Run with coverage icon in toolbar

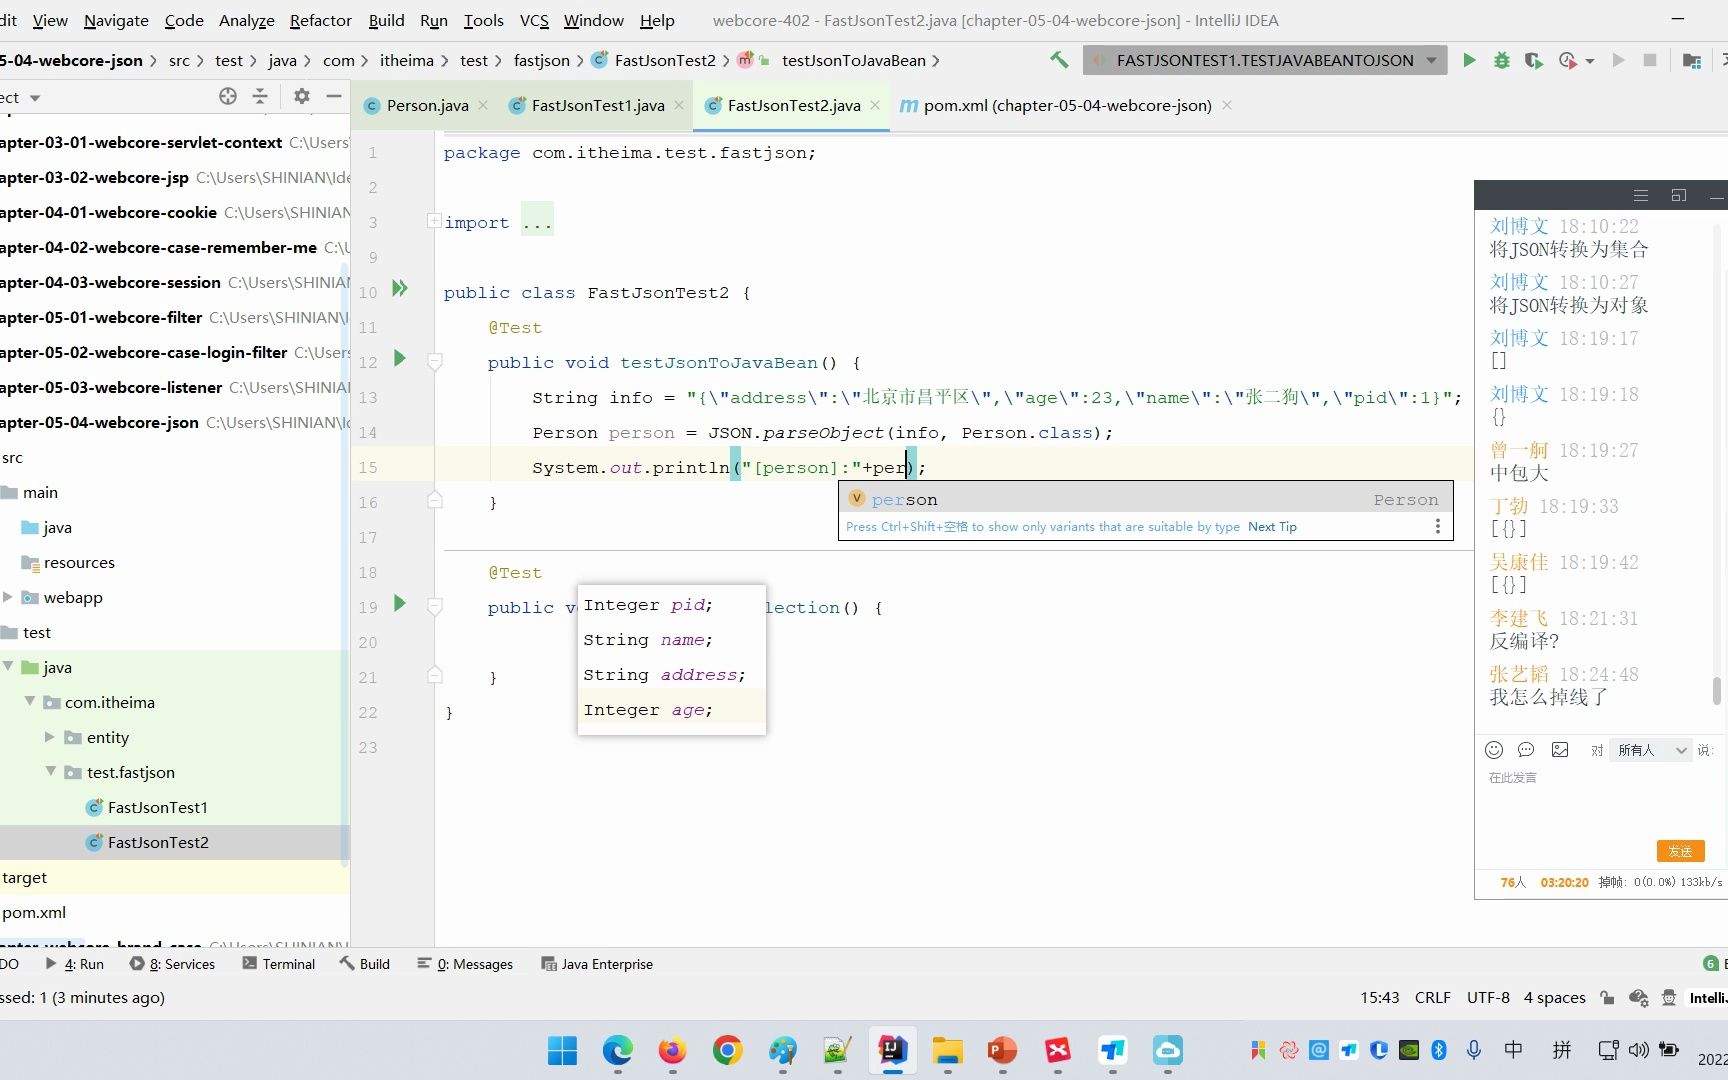click(x=1533, y=60)
